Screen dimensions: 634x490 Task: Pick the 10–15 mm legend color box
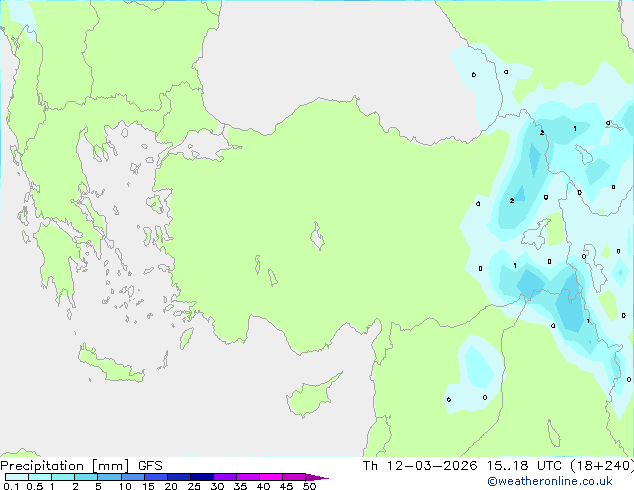pyautogui.click(x=132, y=477)
